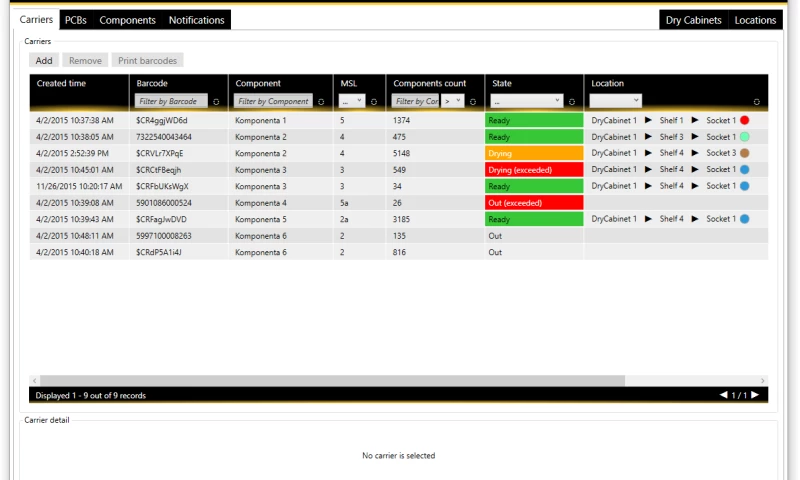Open the Location filter dropdown
This screenshot has width=800, height=480.
point(615,101)
